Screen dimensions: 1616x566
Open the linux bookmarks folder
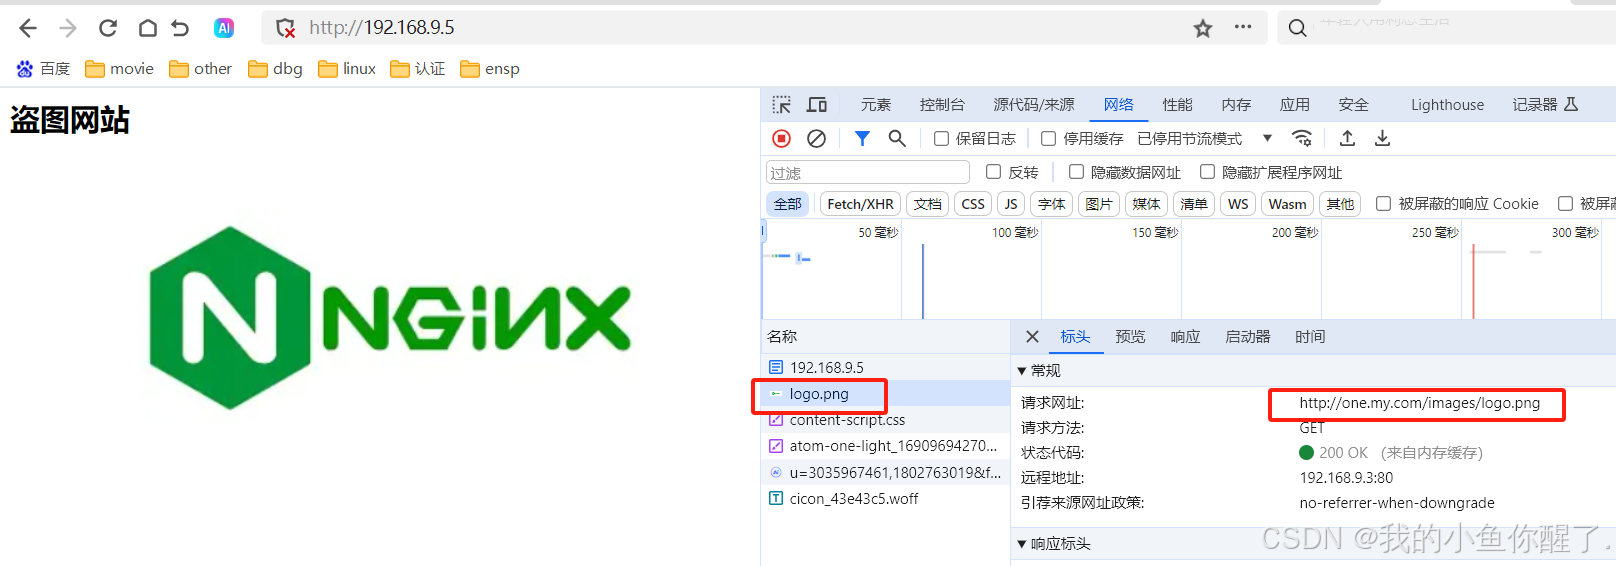coord(346,68)
